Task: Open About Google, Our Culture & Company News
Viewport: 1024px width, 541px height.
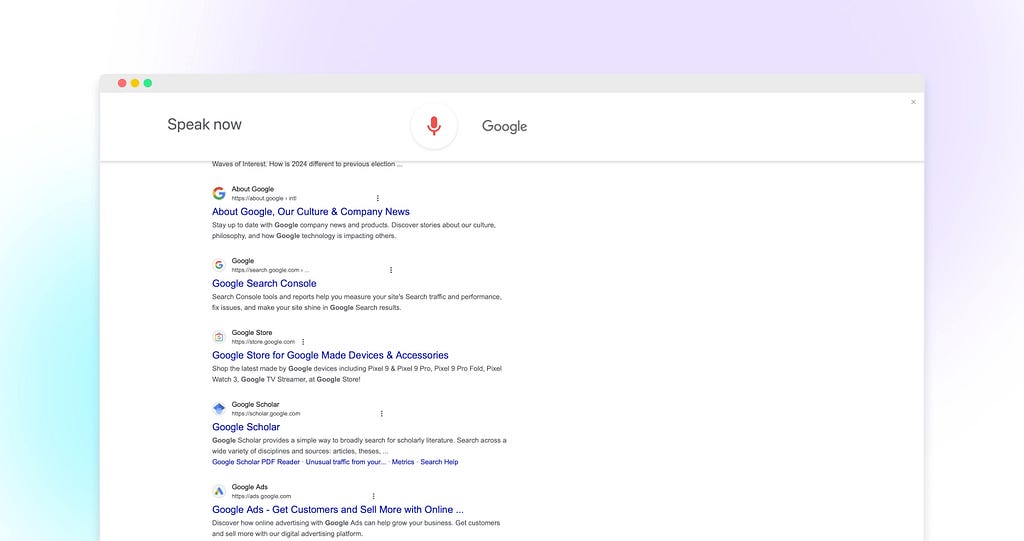Action: [x=311, y=212]
